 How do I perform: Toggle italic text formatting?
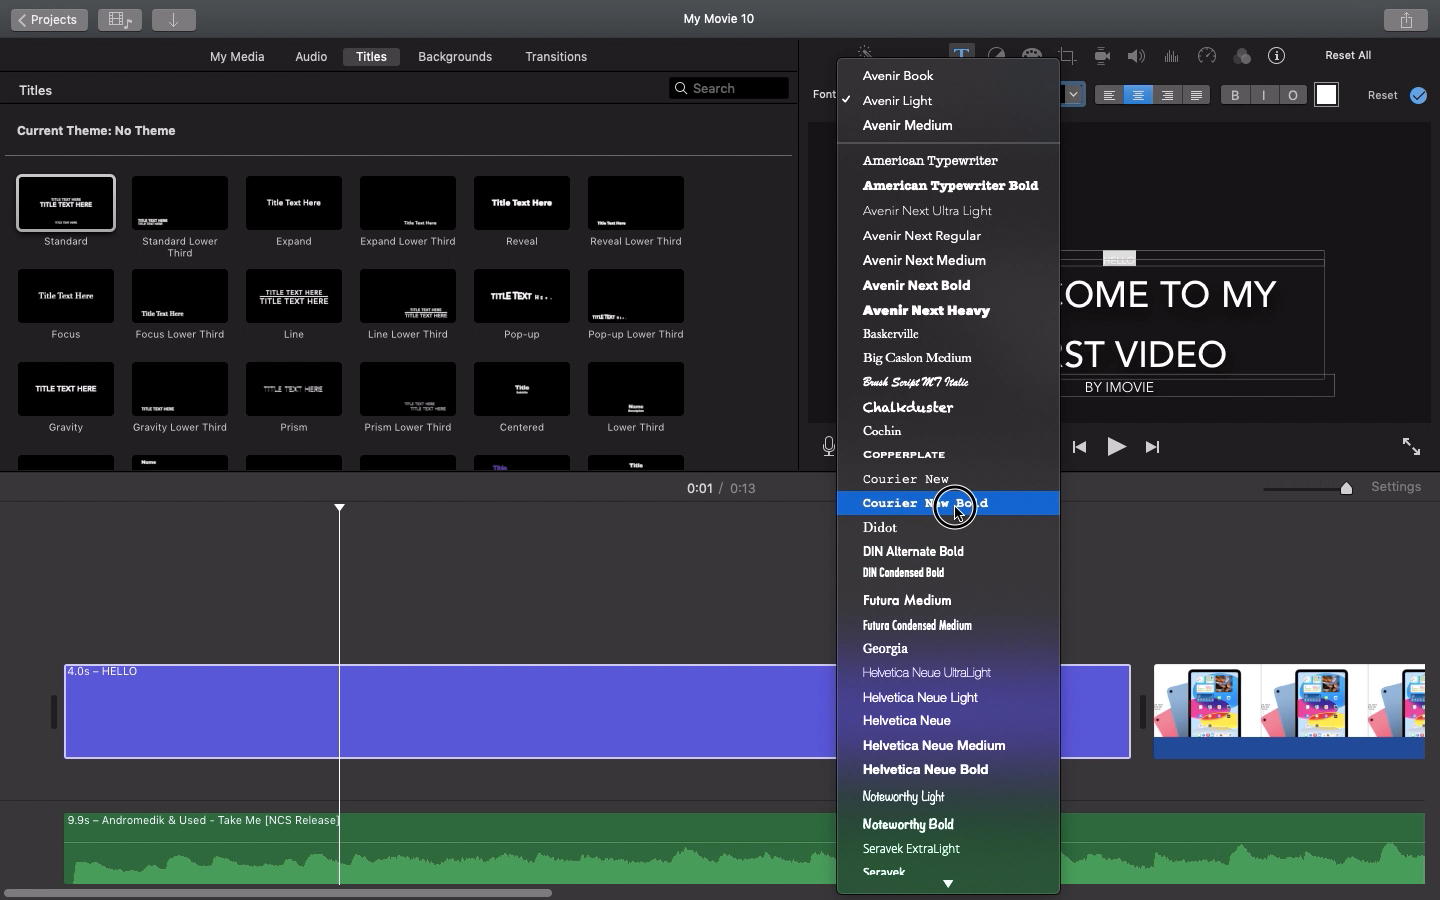(1264, 95)
